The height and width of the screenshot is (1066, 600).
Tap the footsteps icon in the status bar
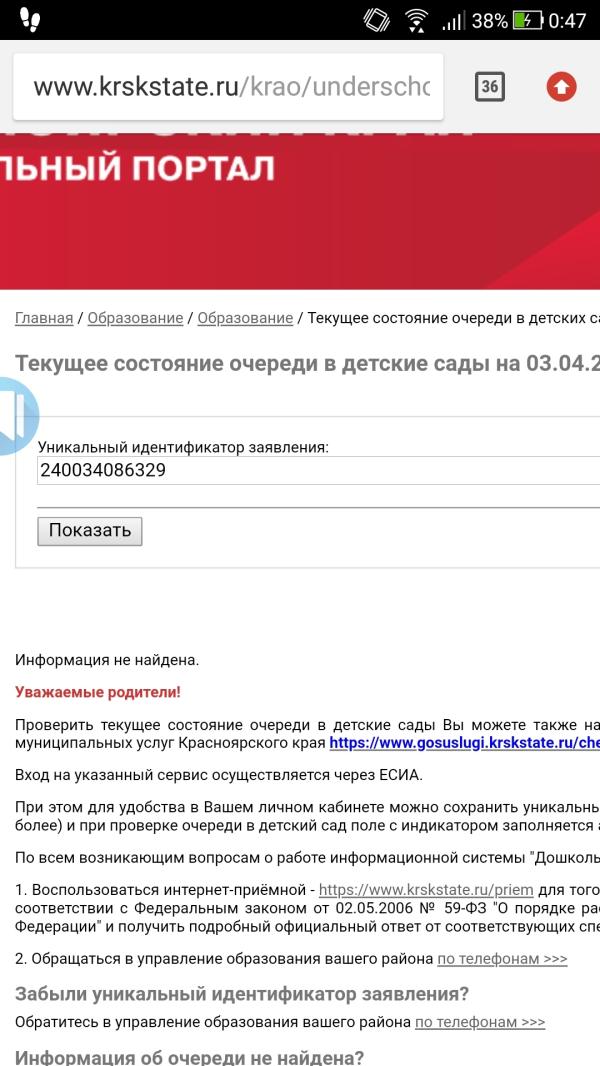click(30, 19)
